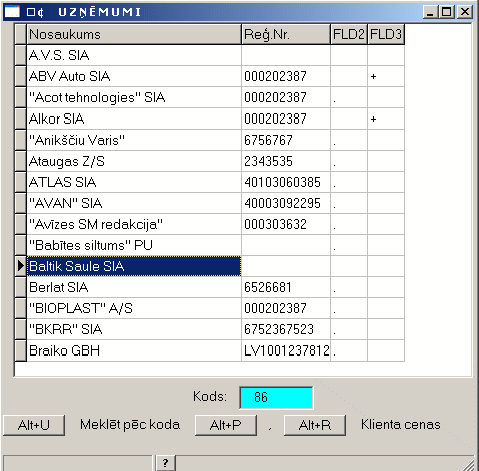Close the UZŅĒMUMI window
The image size is (479, 471).
tap(465, 12)
